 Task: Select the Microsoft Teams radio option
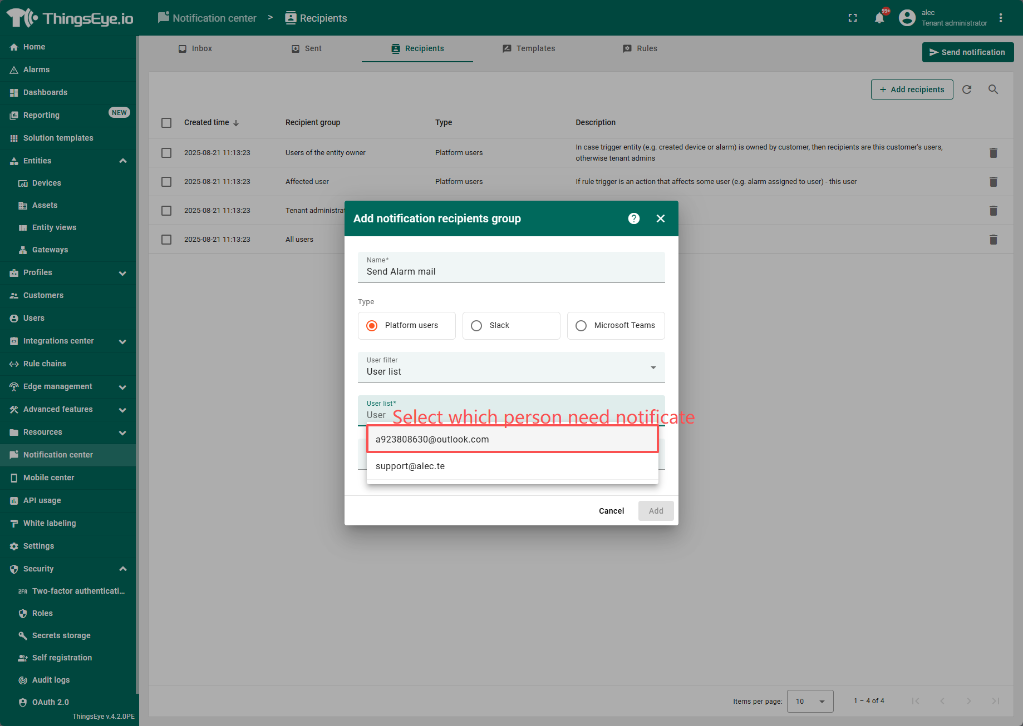point(581,326)
